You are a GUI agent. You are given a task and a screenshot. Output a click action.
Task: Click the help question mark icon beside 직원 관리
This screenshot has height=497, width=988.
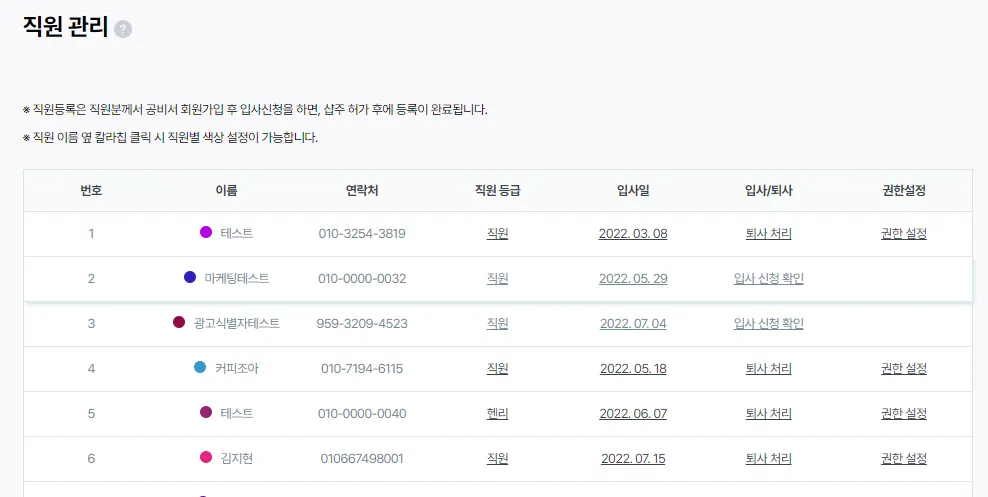(x=123, y=29)
